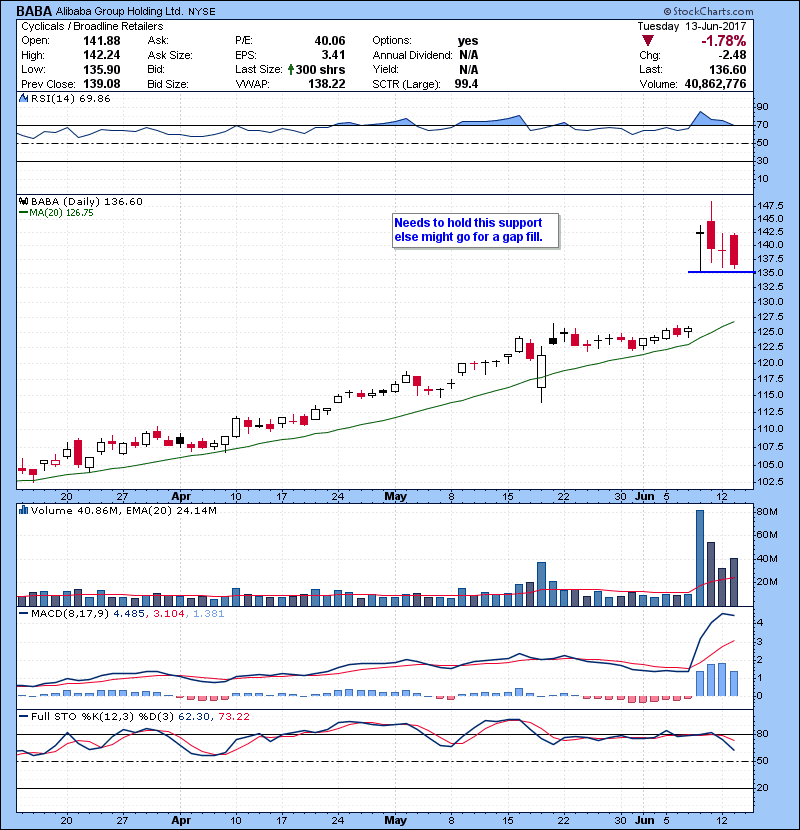The image size is (800, 830).
Task: Click the Last price 136.60 in the header
Action: [727, 69]
